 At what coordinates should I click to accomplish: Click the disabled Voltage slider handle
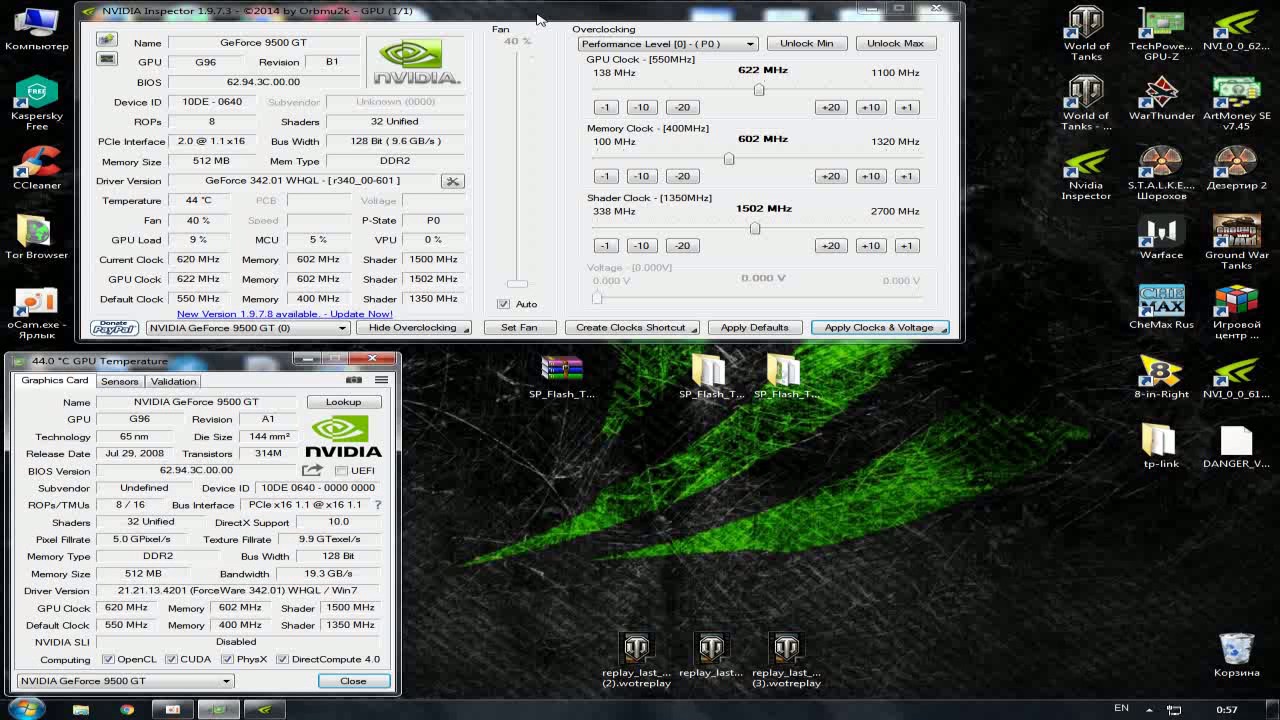[x=597, y=298]
